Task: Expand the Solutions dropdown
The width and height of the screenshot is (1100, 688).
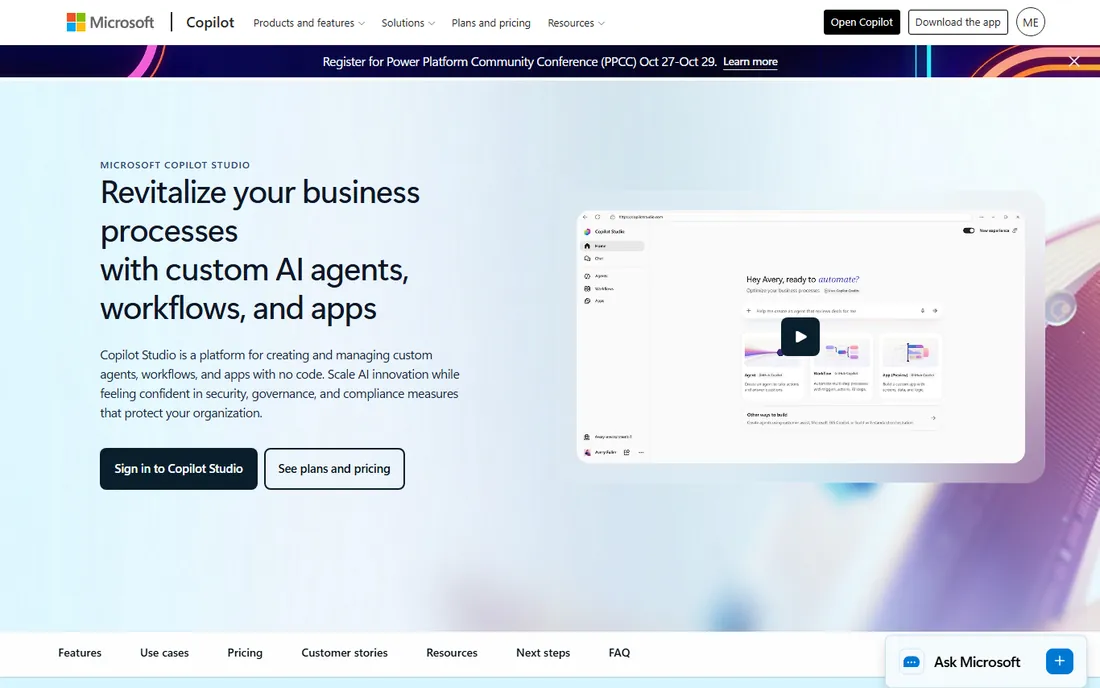Action: point(408,23)
